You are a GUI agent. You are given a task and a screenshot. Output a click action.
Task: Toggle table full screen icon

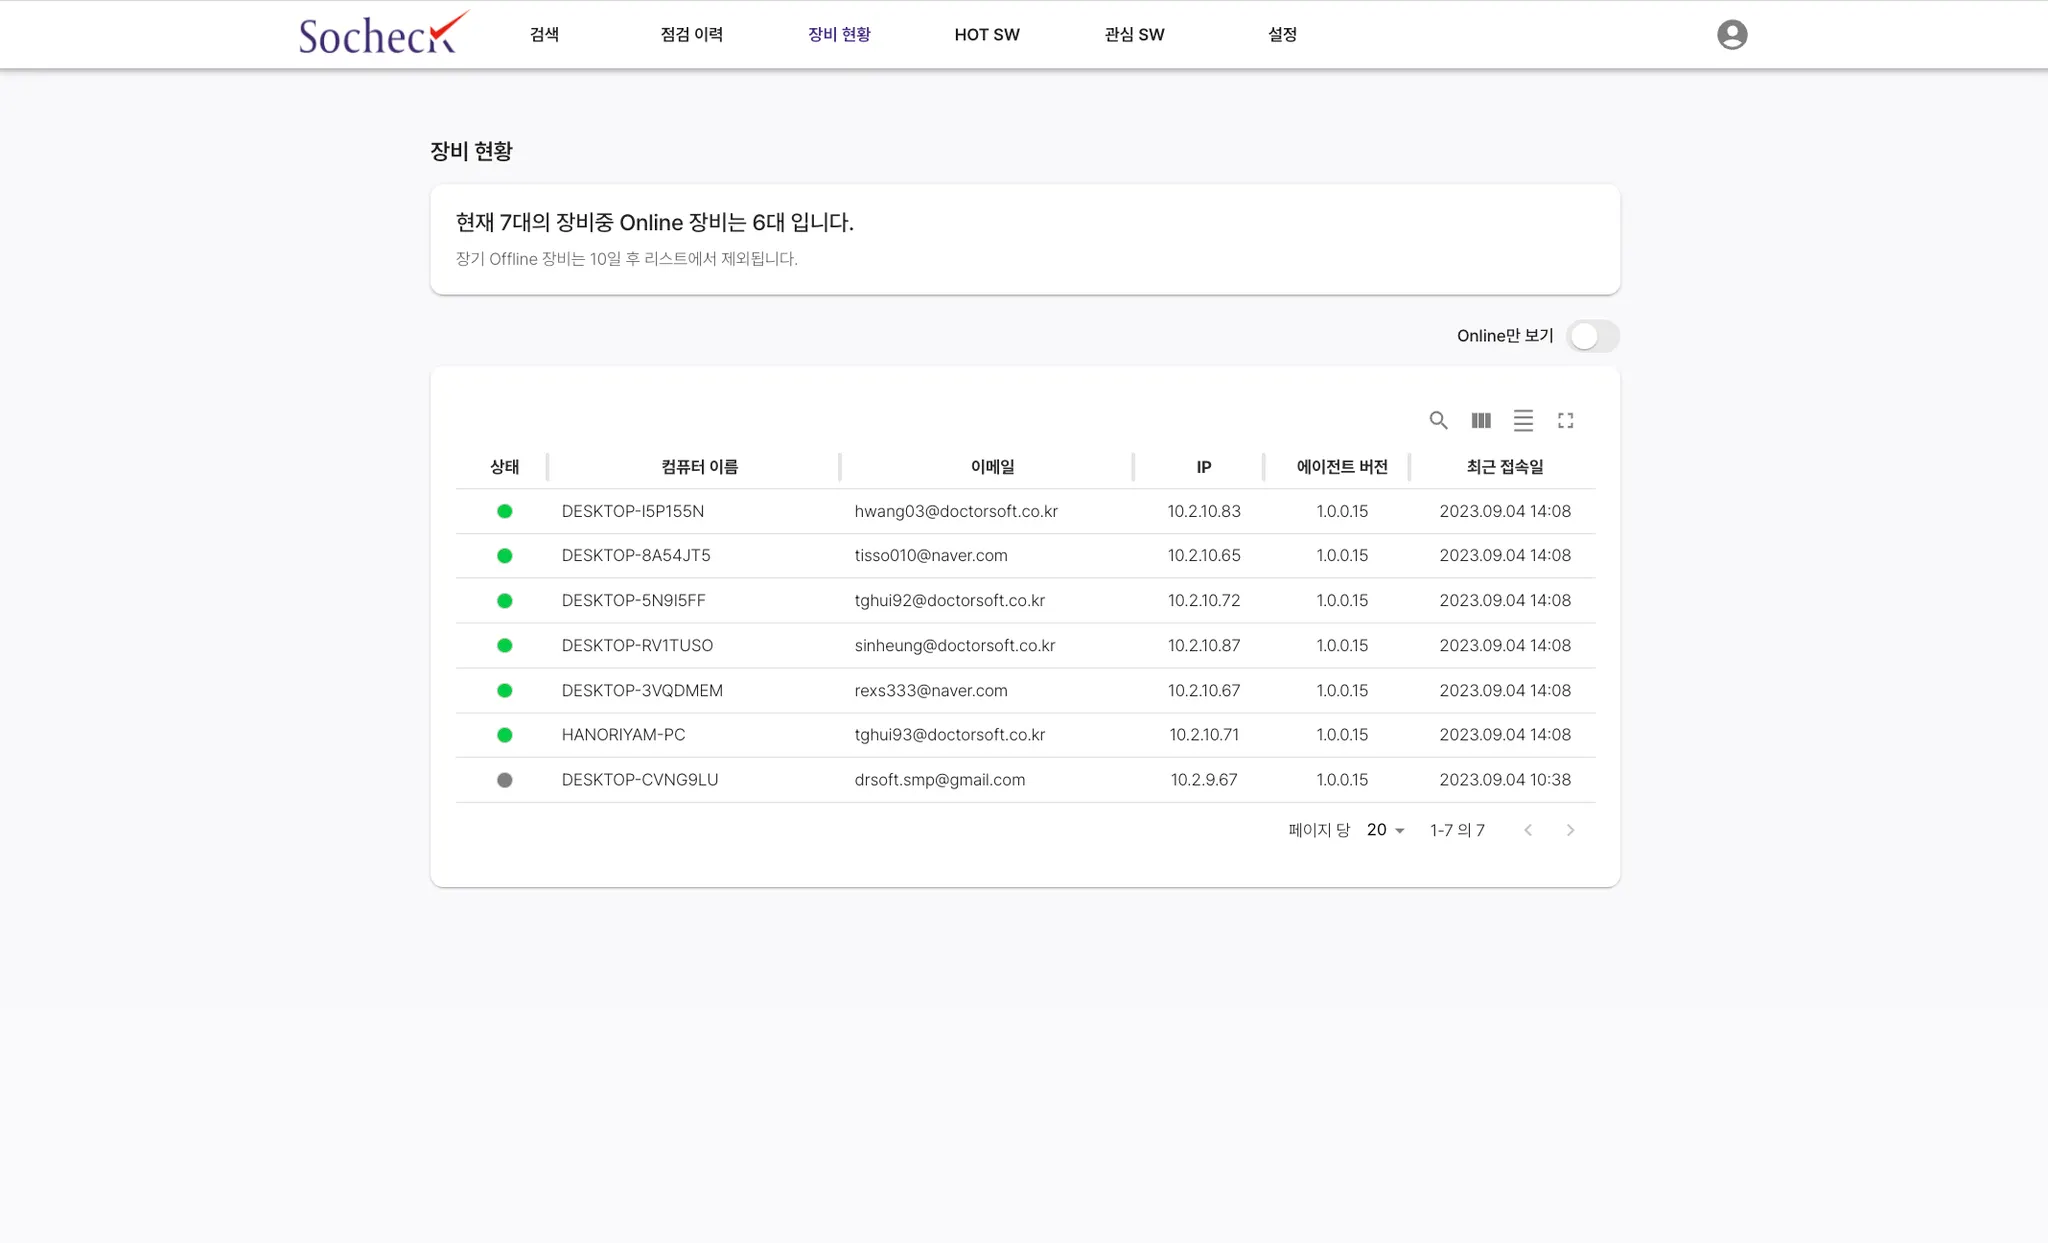[x=1565, y=420]
